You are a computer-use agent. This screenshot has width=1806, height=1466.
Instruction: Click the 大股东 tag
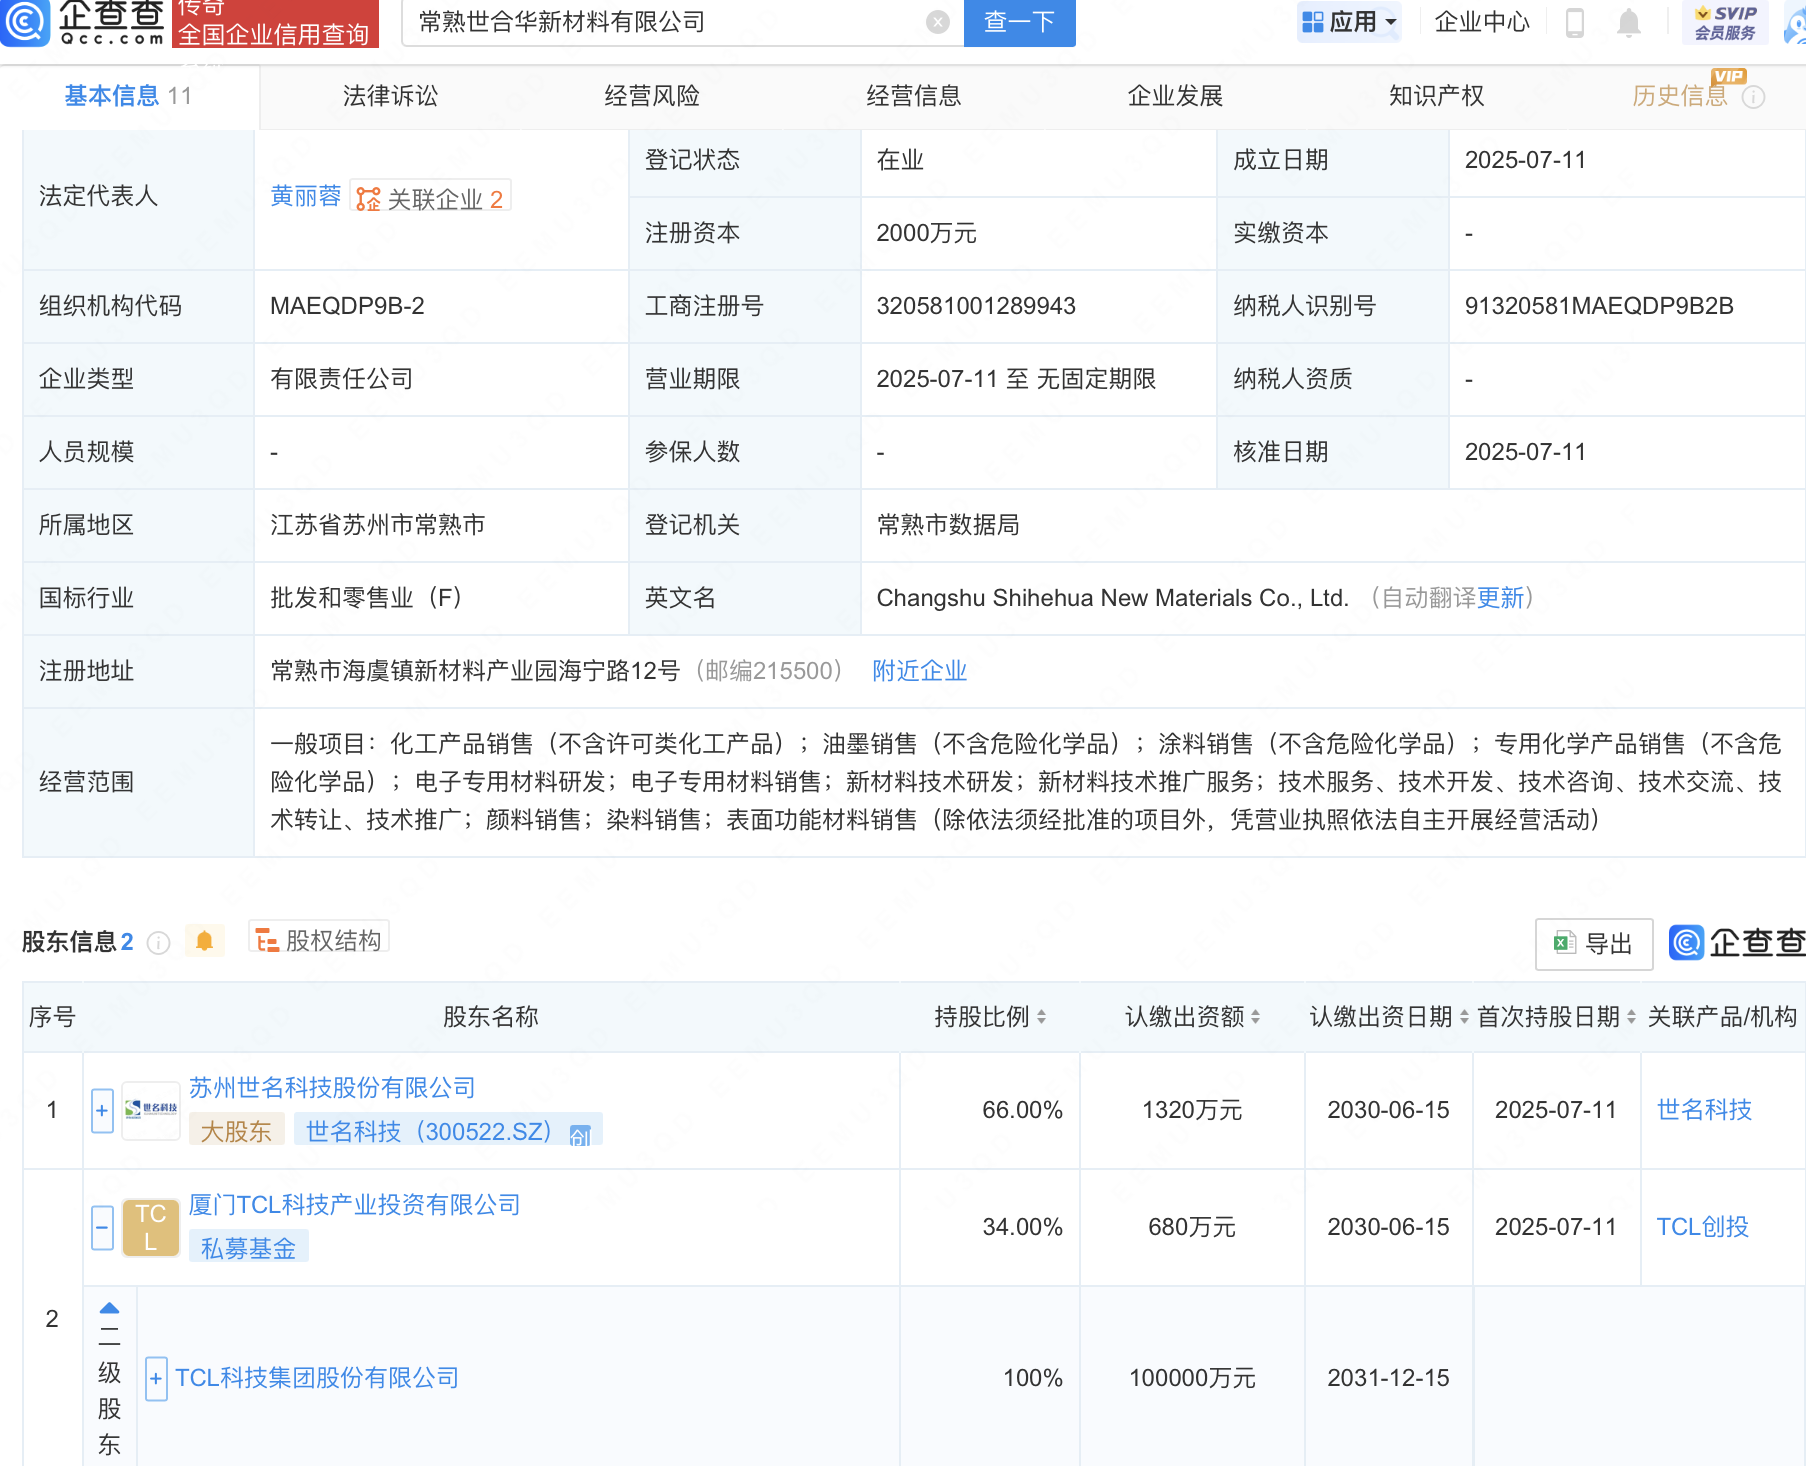(x=237, y=1131)
